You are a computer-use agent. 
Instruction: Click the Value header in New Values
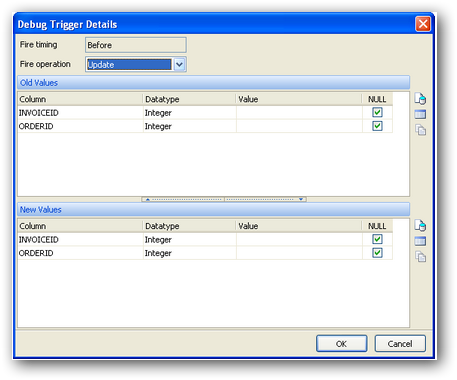tap(299, 226)
